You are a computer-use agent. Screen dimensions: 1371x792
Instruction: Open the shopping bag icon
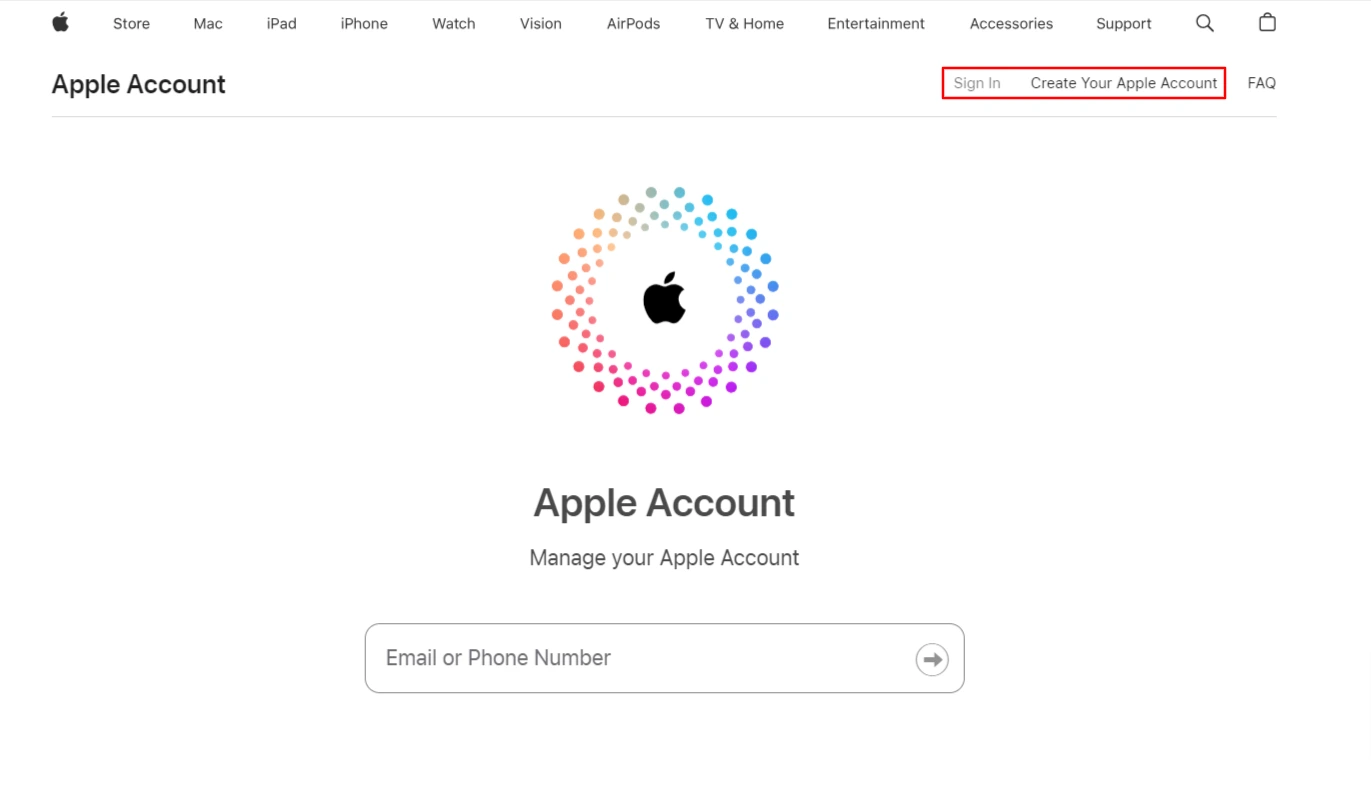click(1267, 22)
